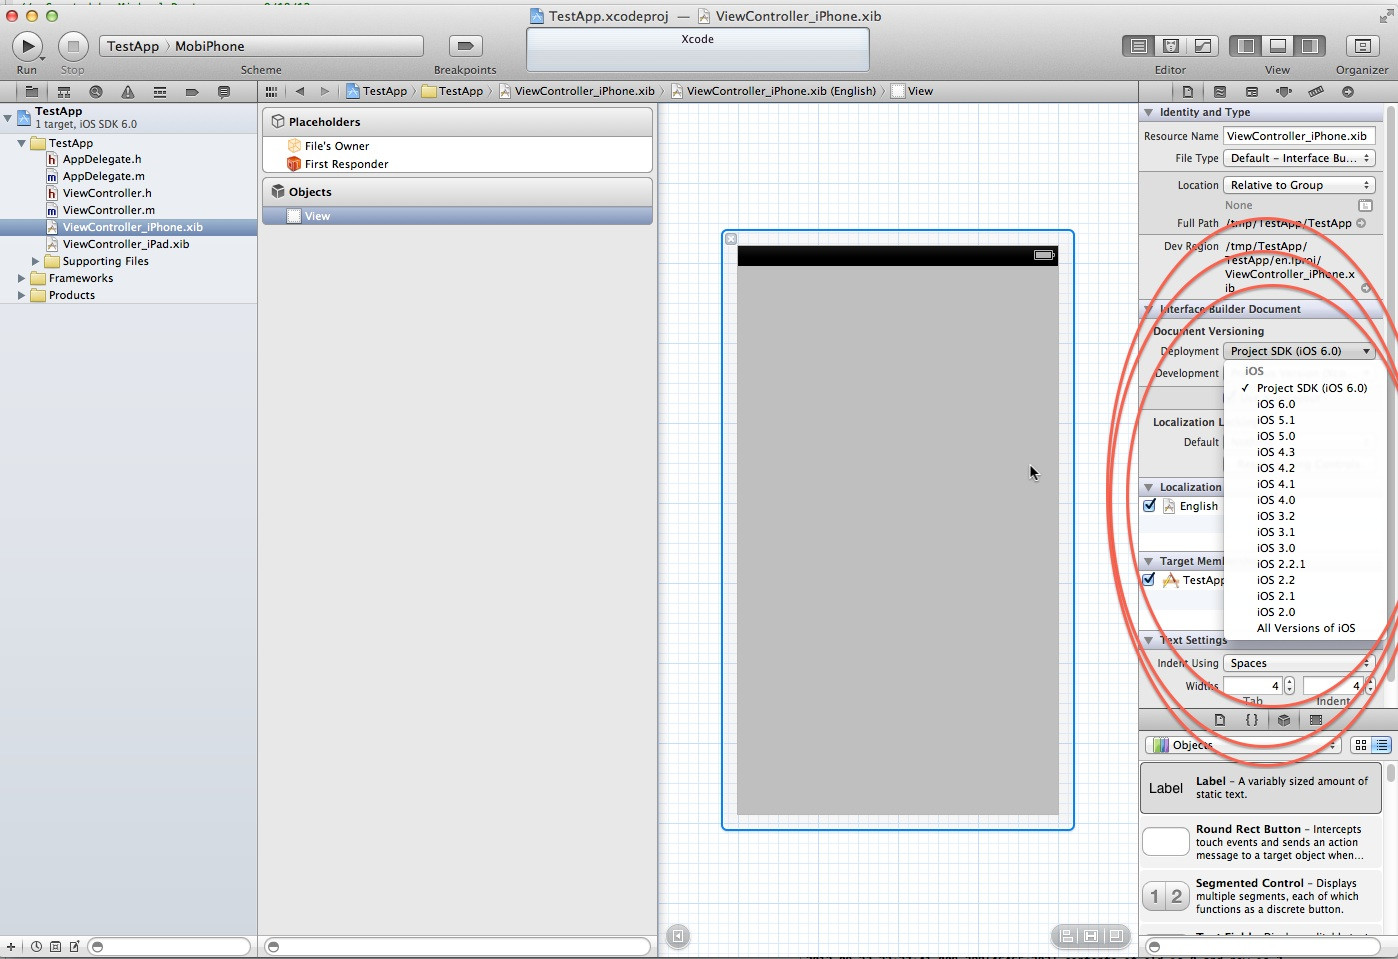The width and height of the screenshot is (1398, 959).
Task: Select All Versions of iOS option
Action: click(x=1305, y=628)
